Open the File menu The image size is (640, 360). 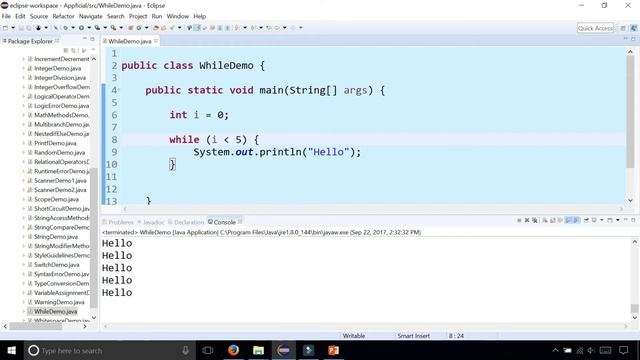click(x=6, y=16)
